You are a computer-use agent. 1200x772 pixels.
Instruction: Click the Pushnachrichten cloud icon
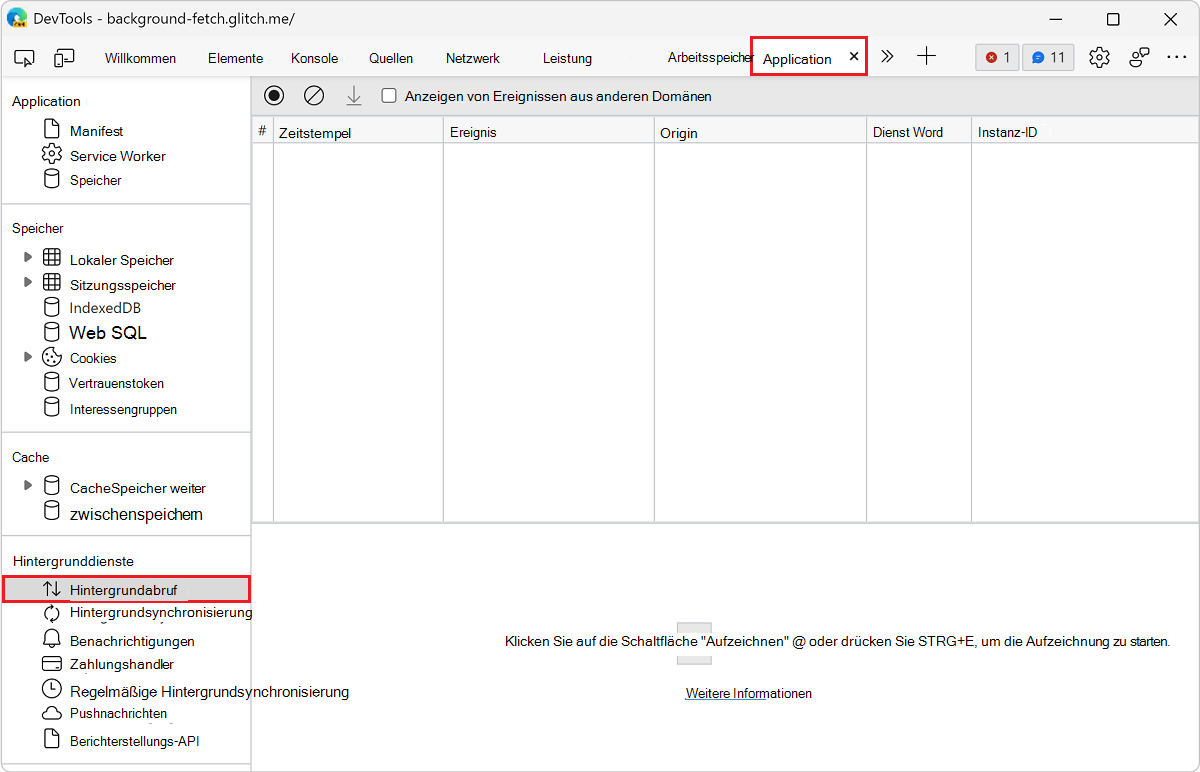tap(52, 714)
